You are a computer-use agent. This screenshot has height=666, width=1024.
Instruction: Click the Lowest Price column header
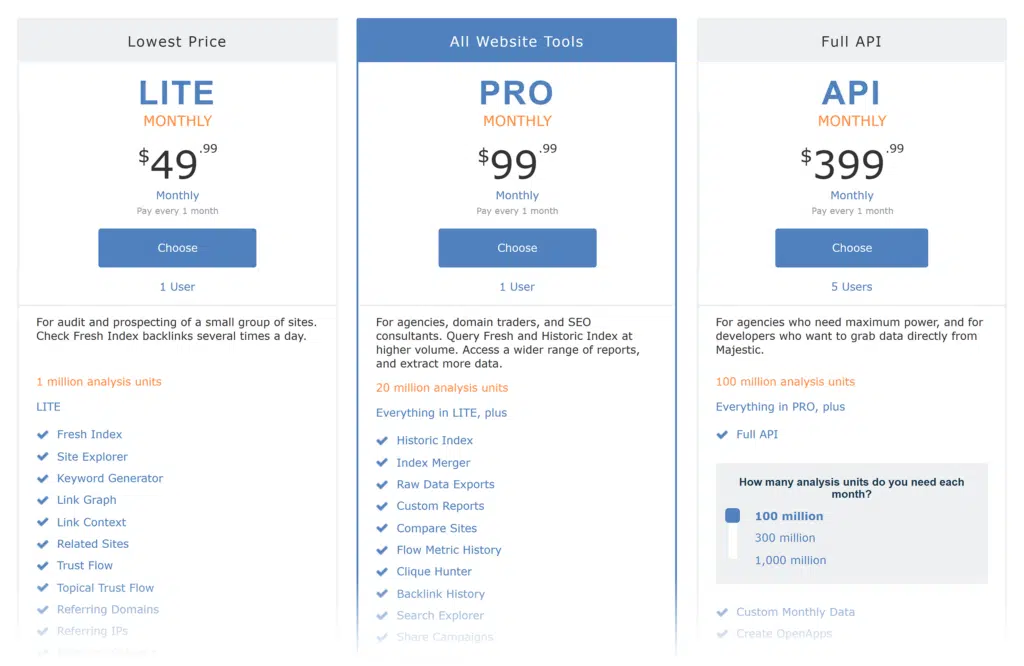177,42
